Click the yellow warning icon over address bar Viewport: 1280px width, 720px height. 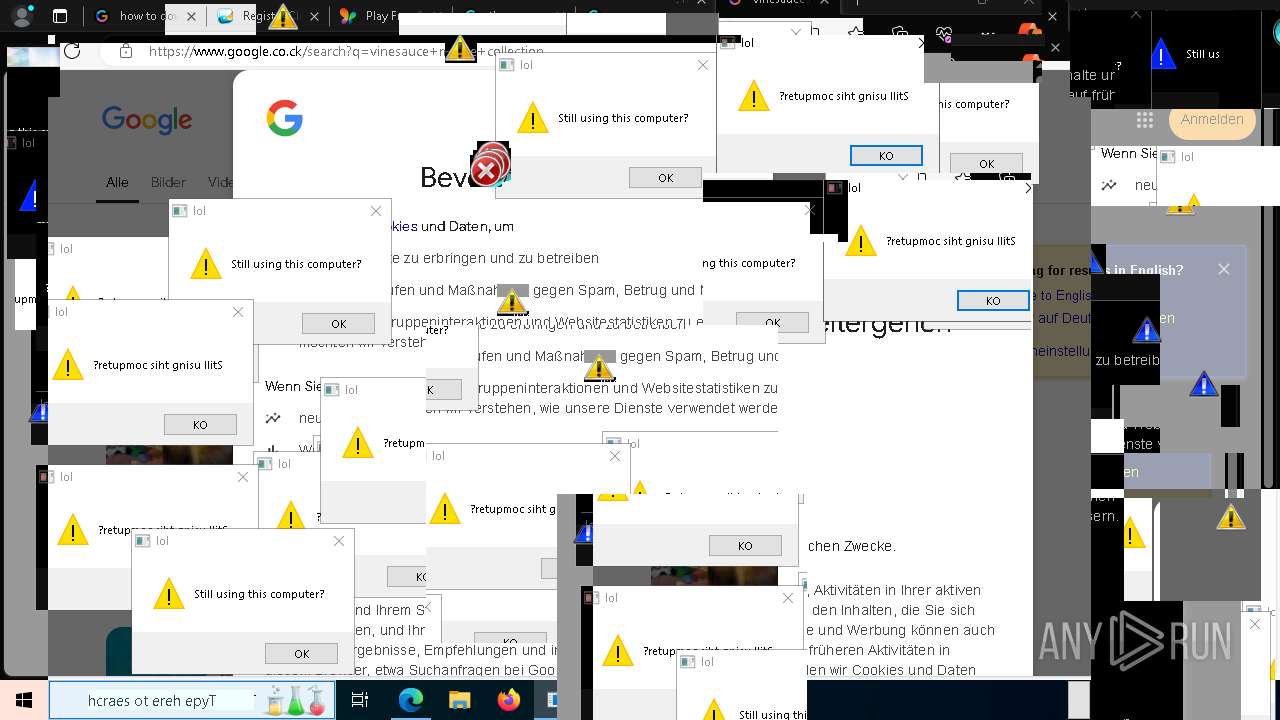click(460, 47)
